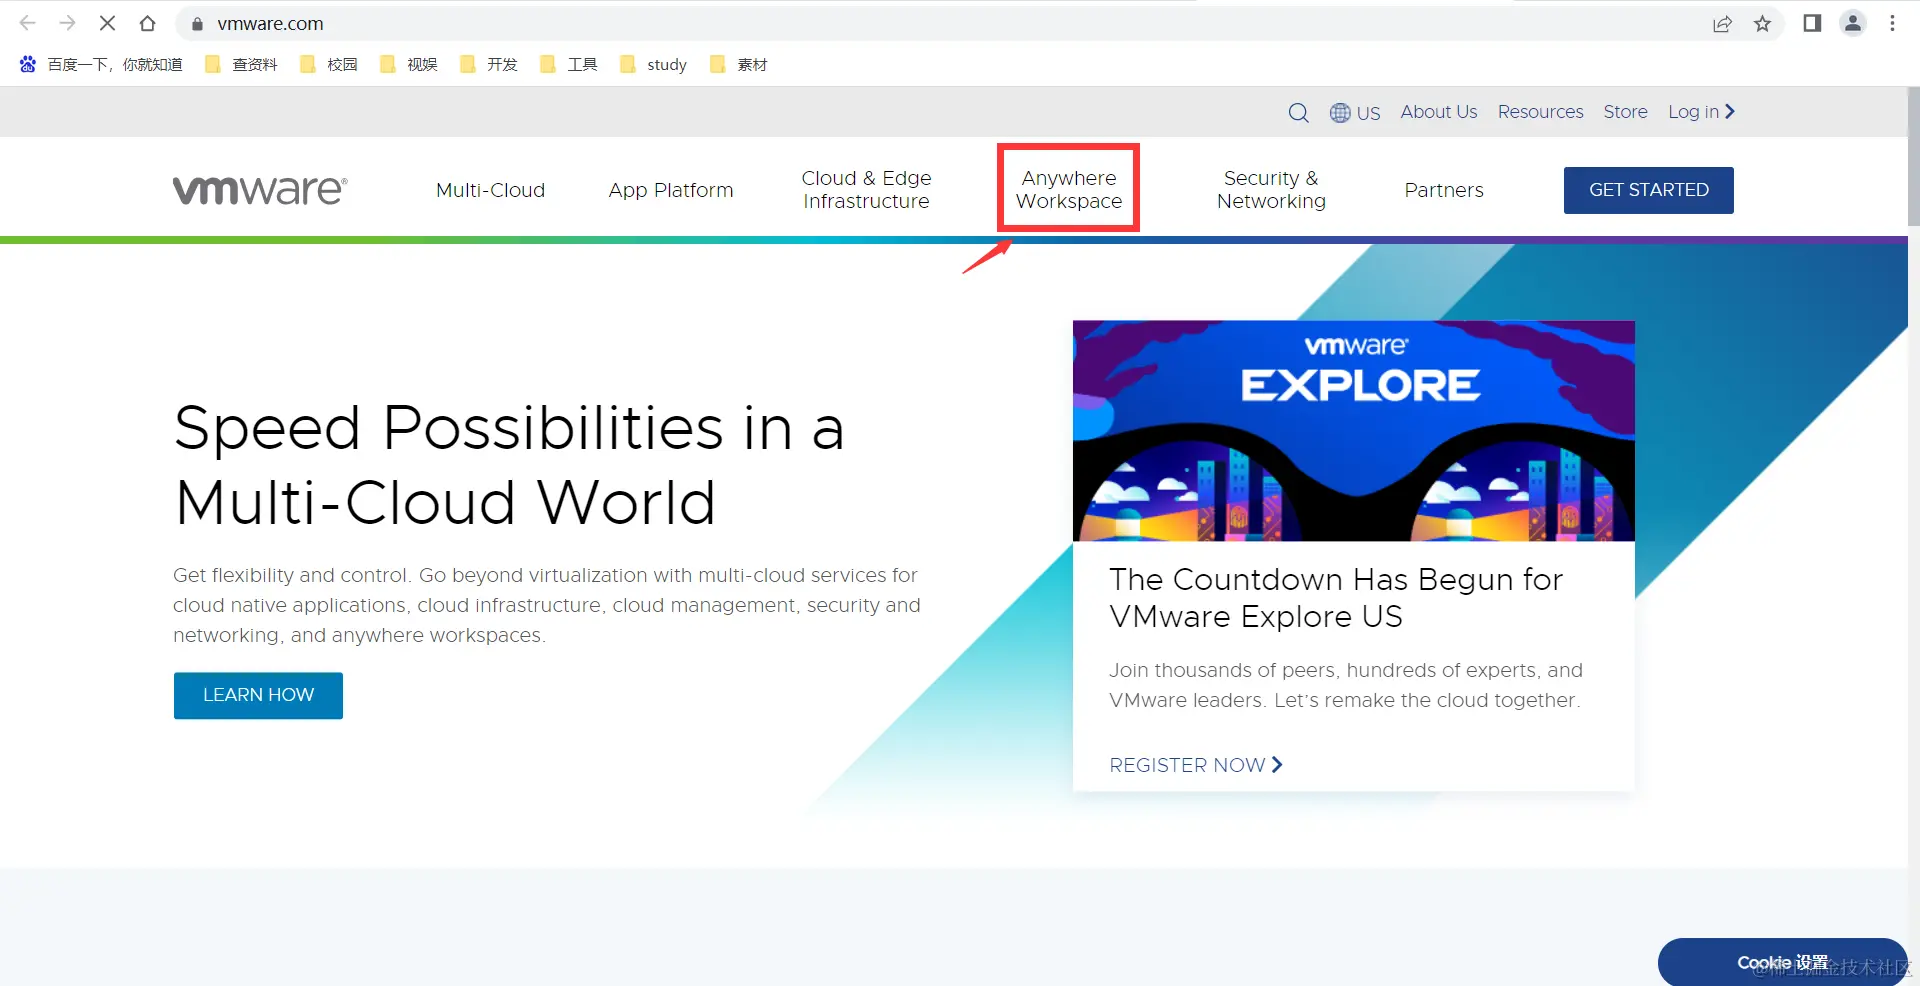Open the study bookmark folder
1920x986 pixels.
pos(654,64)
